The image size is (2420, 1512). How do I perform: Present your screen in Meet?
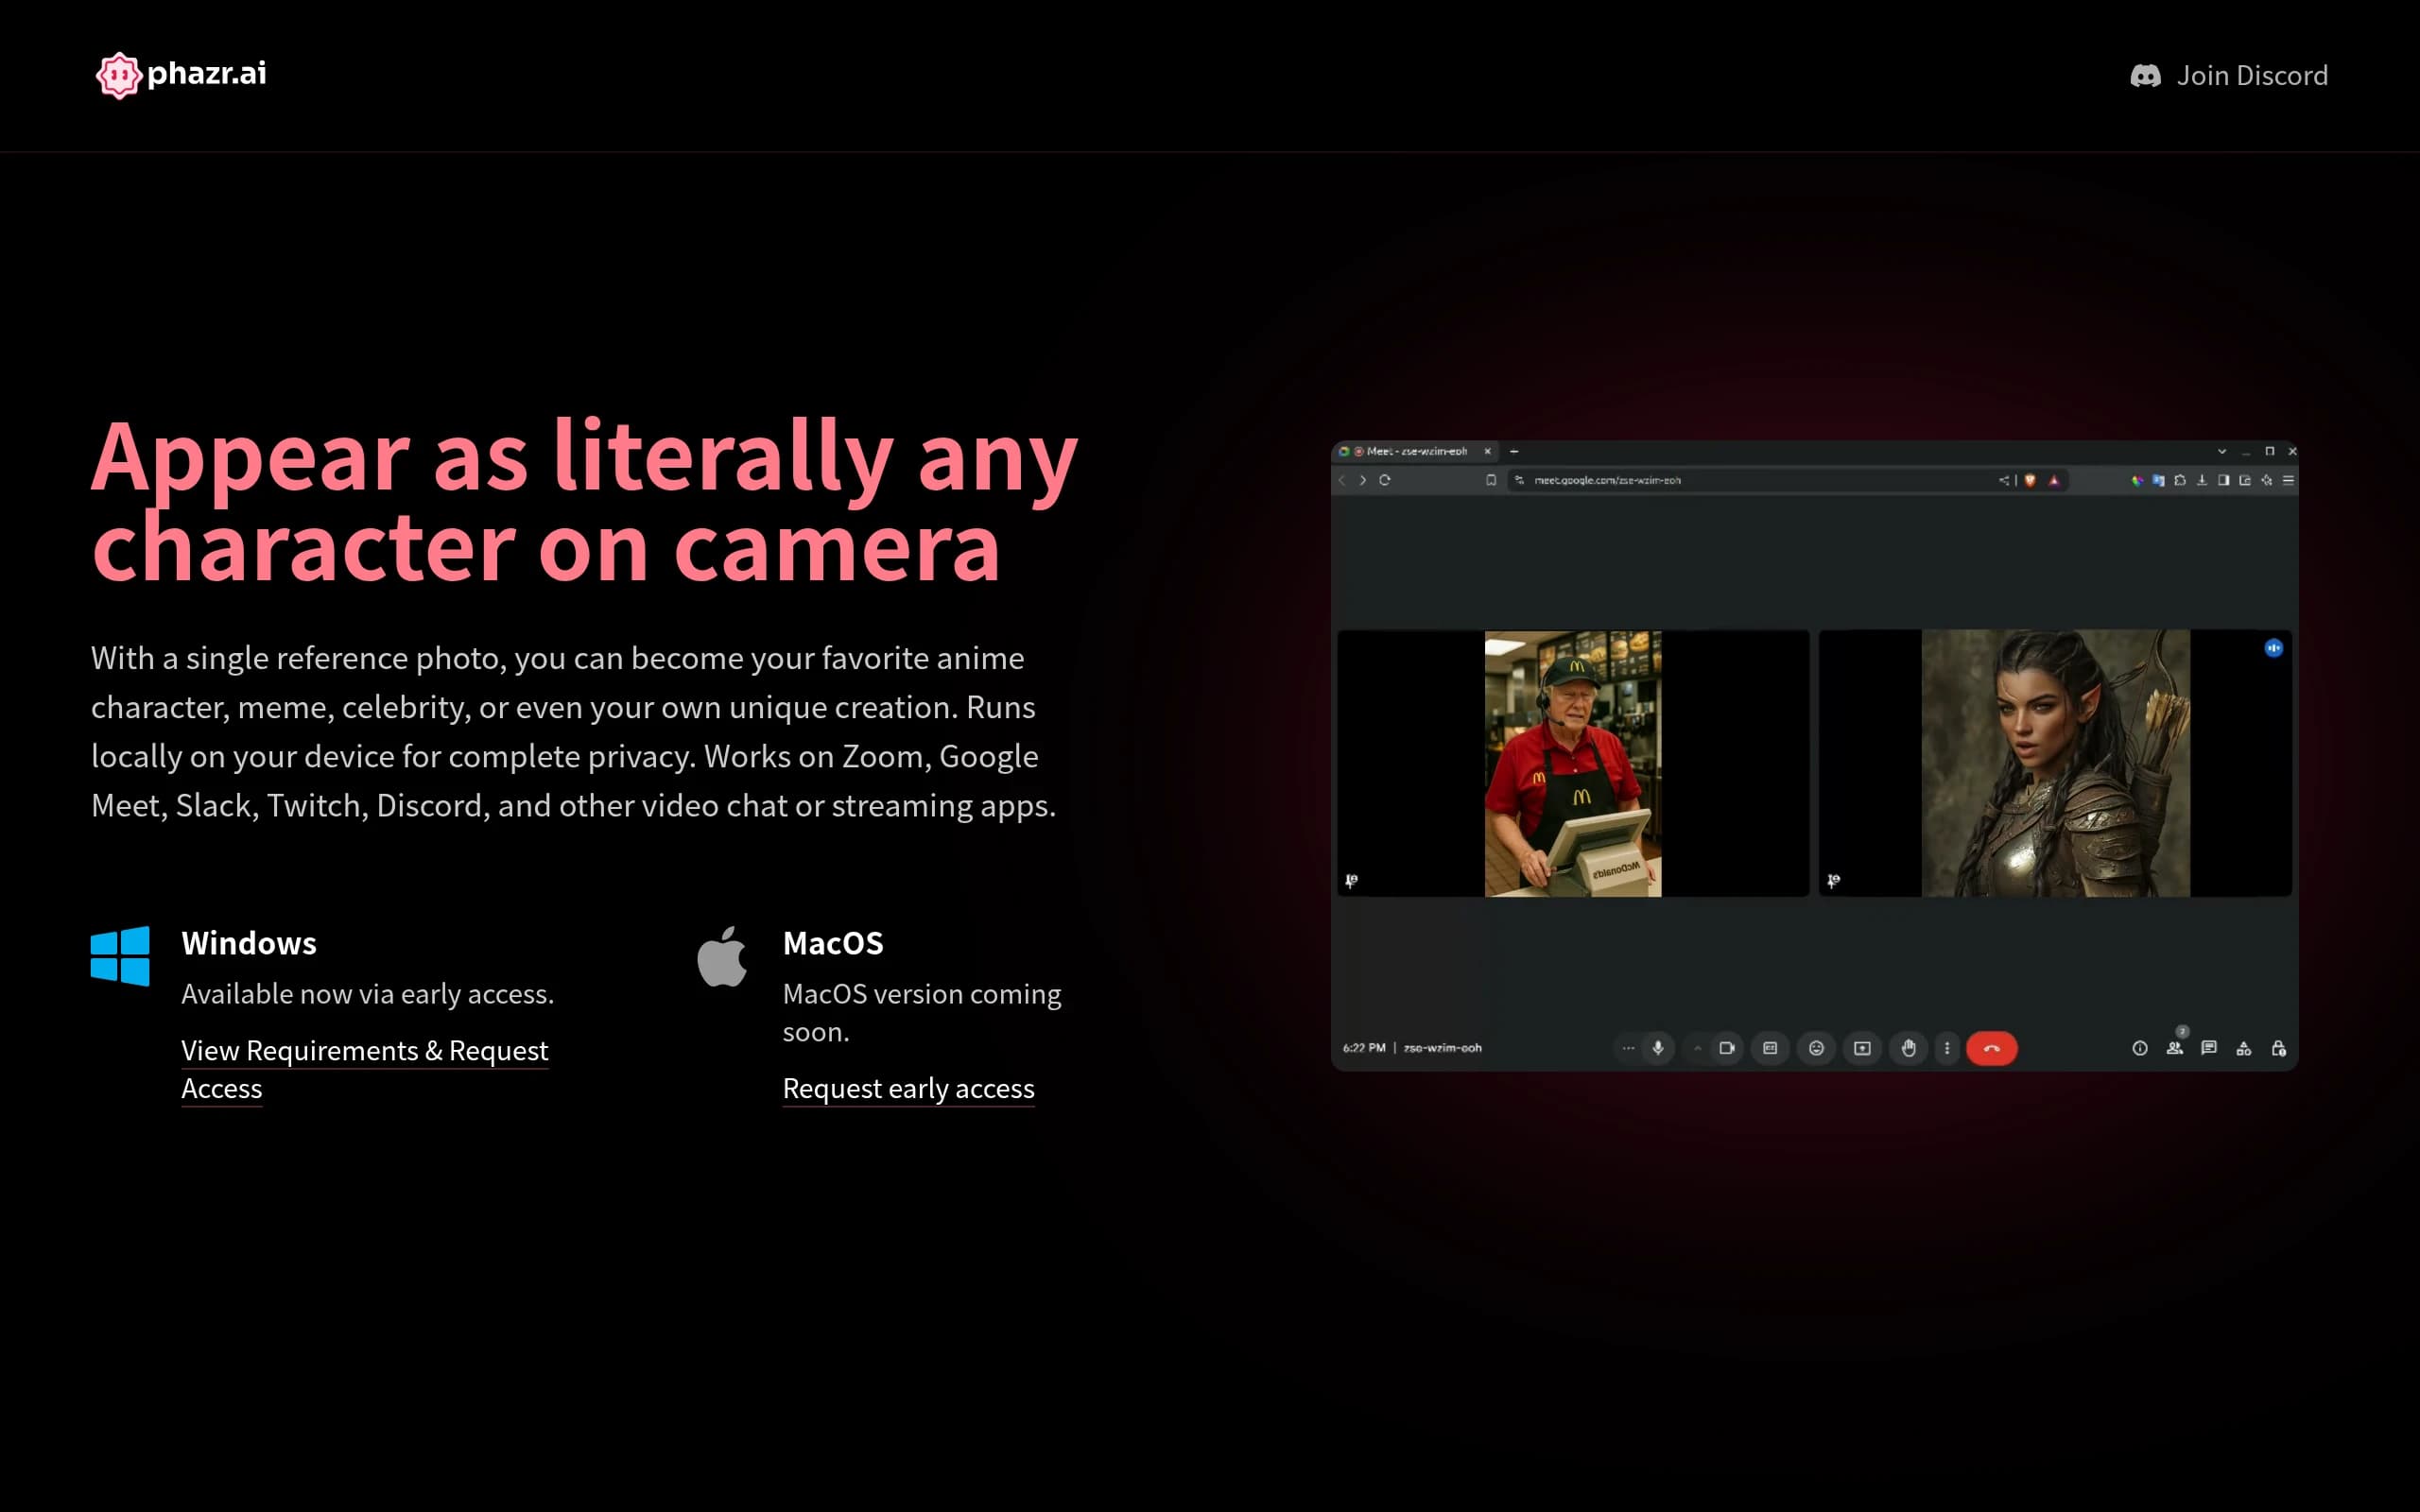click(x=1862, y=1048)
